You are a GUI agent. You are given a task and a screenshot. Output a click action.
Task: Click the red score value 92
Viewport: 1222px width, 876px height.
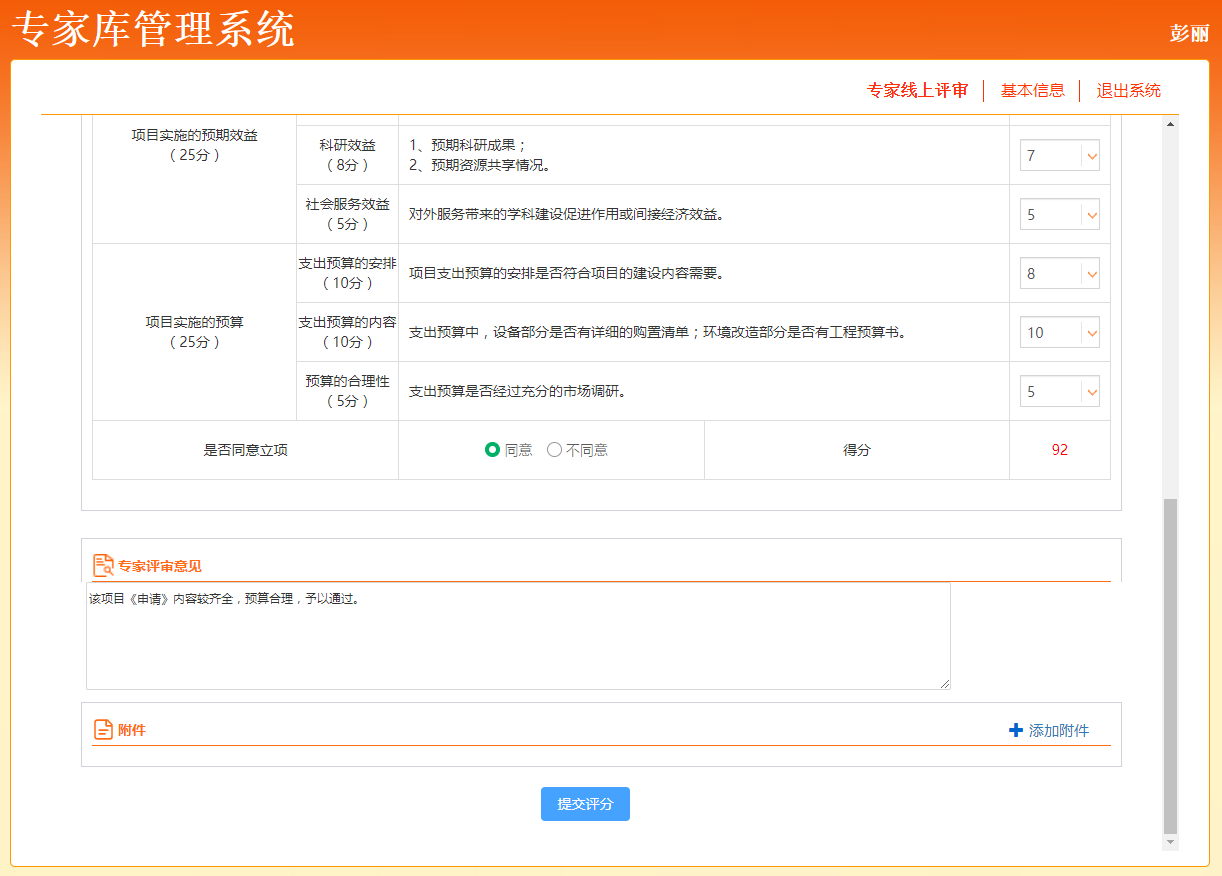(1060, 450)
